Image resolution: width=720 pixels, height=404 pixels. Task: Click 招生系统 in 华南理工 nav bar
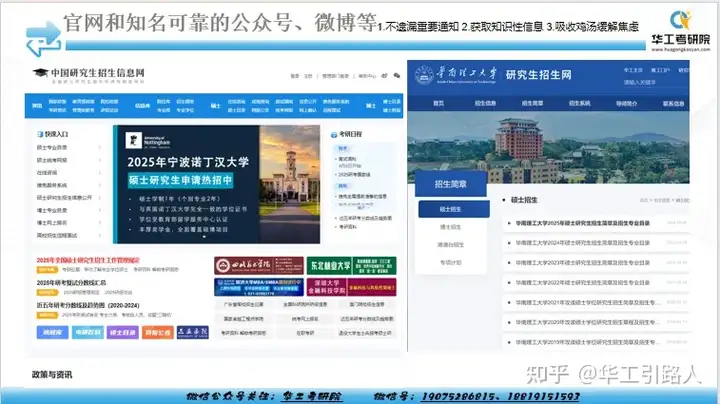click(x=579, y=104)
